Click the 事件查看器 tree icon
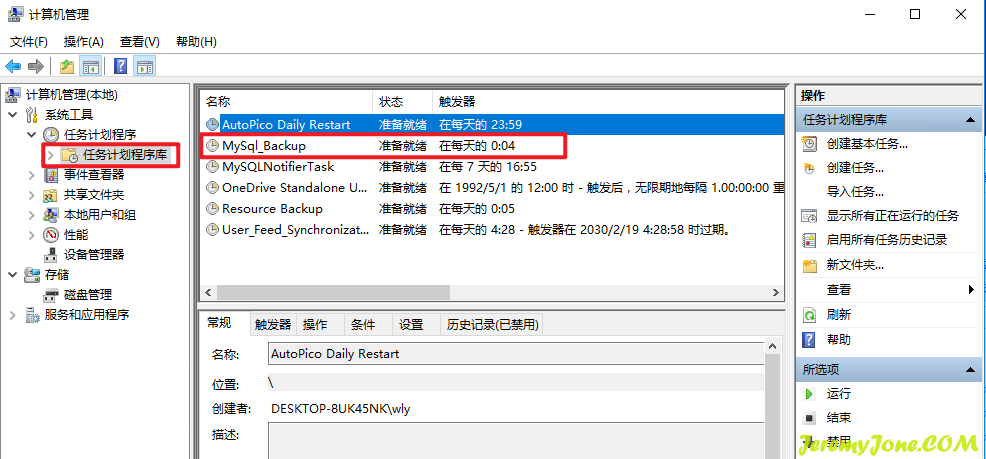Image resolution: width=986 pixels, height=459 pixels. coord(51,175)
